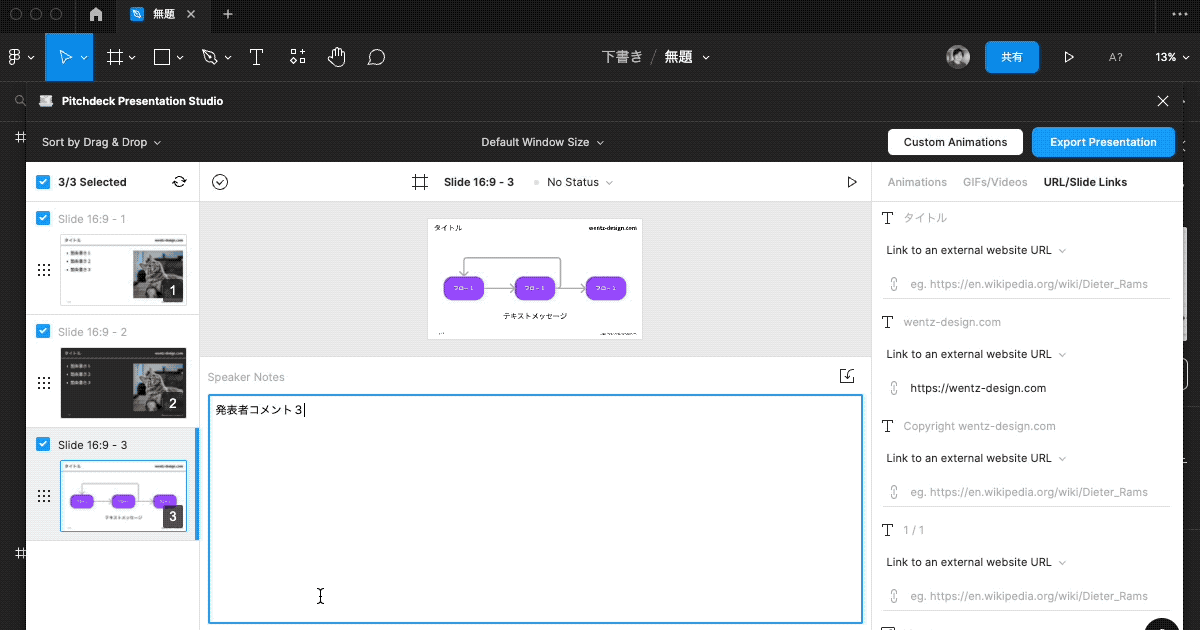This screenshot has width=1200, height=630.
Task: Uncheck Slide 16:9 - 2 checkbox
Action: pos(42,331)
